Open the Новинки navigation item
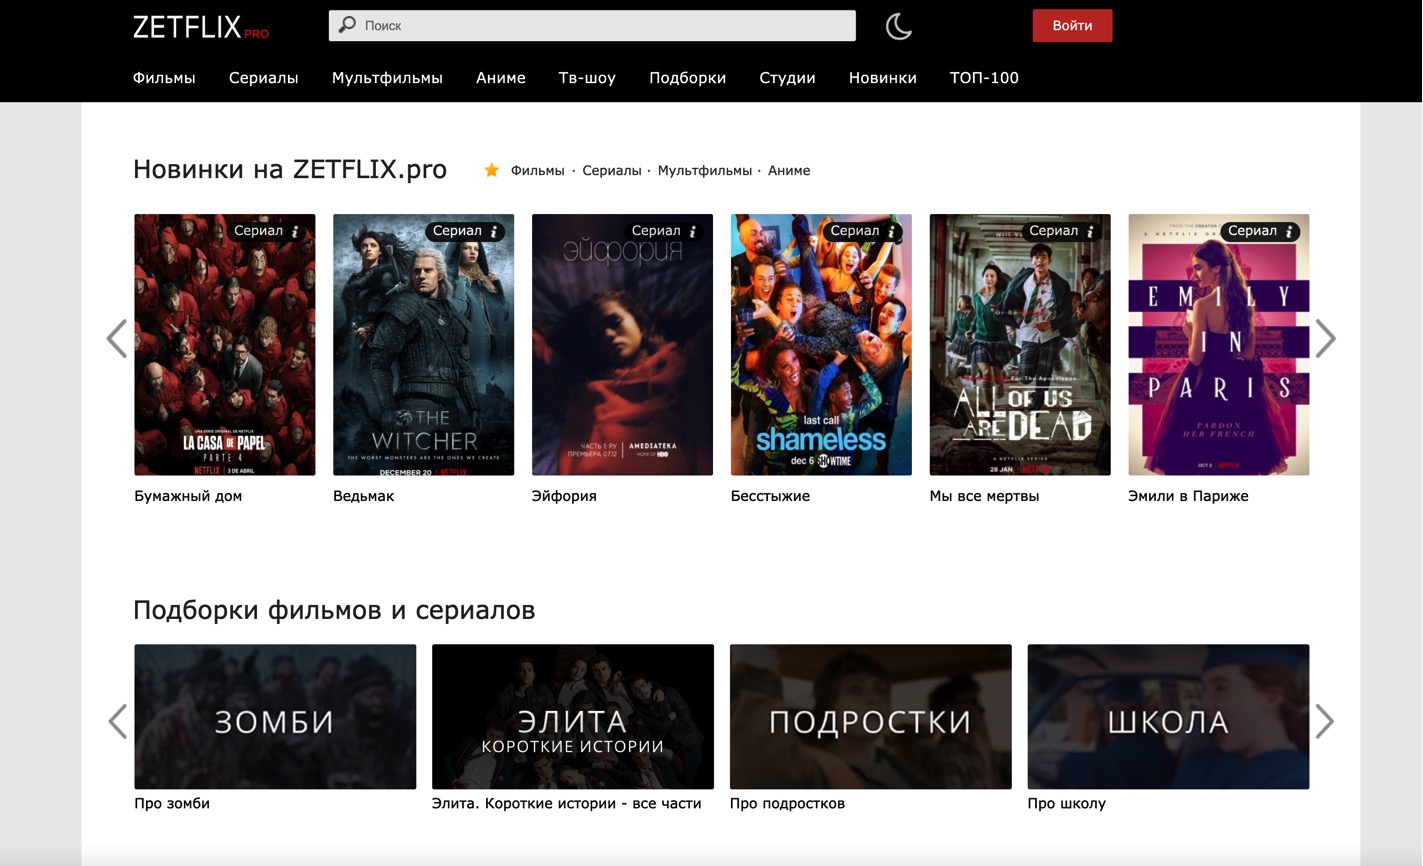The width and height of the screenshot is (1423, 866). 883,78
